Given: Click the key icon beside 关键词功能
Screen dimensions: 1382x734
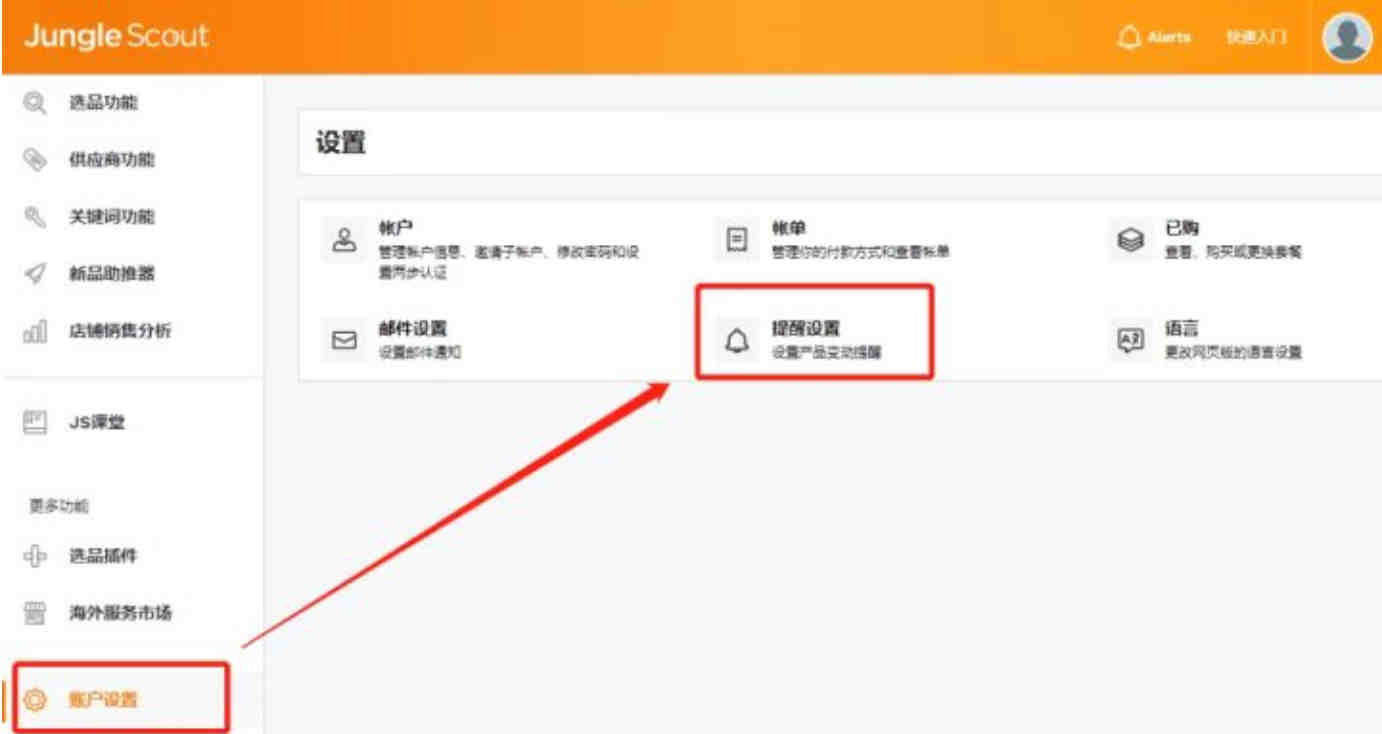Looking at the screenshot, I should pyautogui.click(x=35, y=217).
